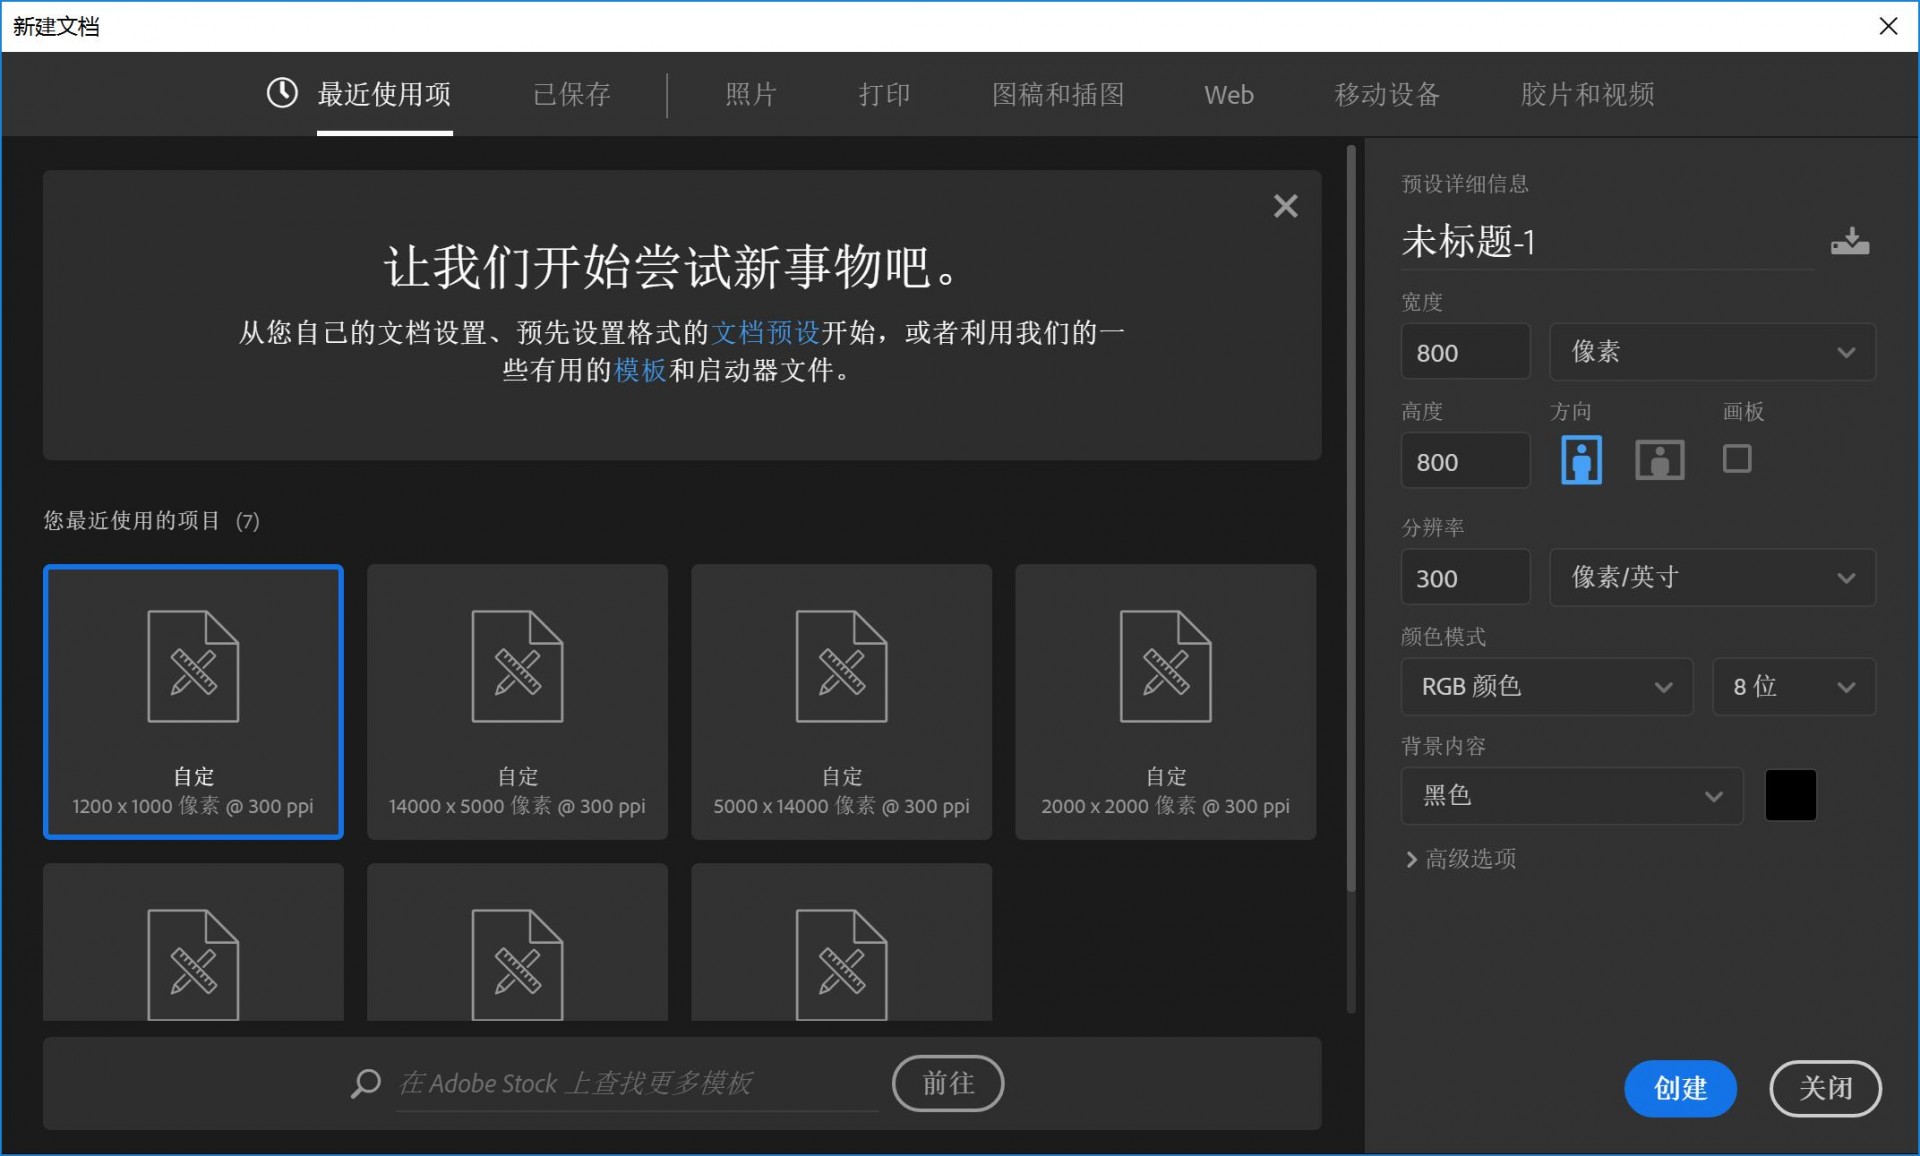The width and height of the screenshot is (1920, 1156).
Task: Click the black background color swatch
Action: [x=1790, y=794]
